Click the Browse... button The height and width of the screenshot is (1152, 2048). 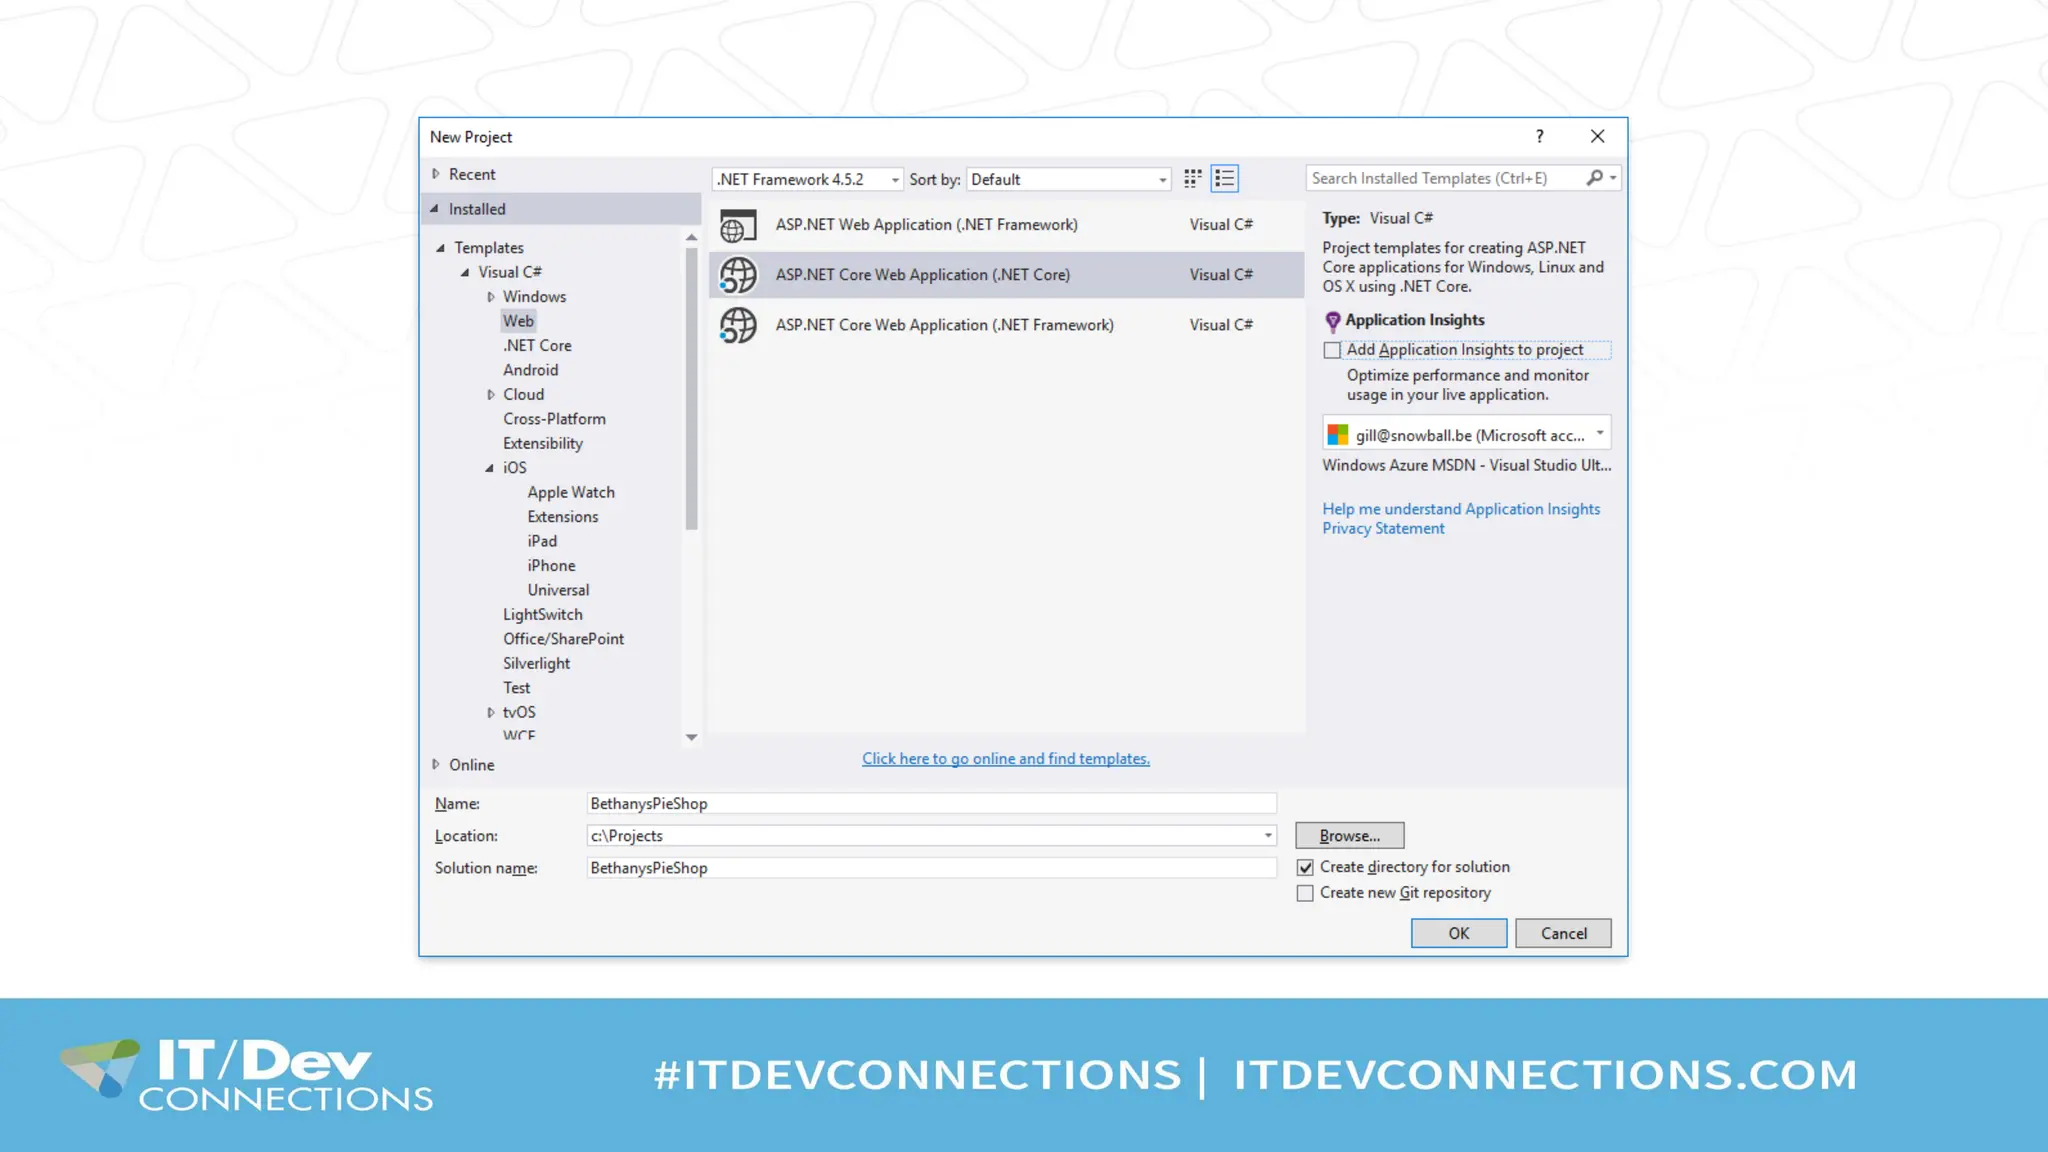point(1349,835)
